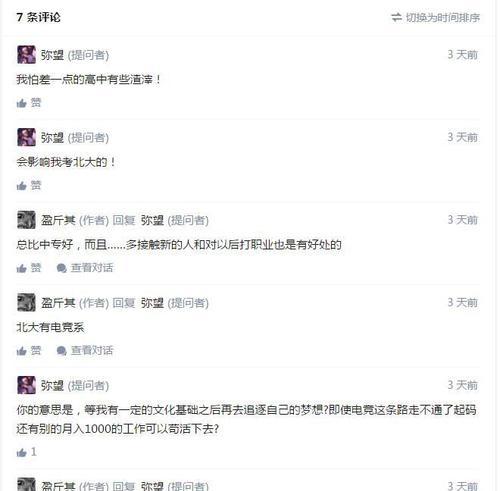Open 弥望's avatar on first comment
The width and height of the screenshot is (500, 491).
tap(26, 55)
